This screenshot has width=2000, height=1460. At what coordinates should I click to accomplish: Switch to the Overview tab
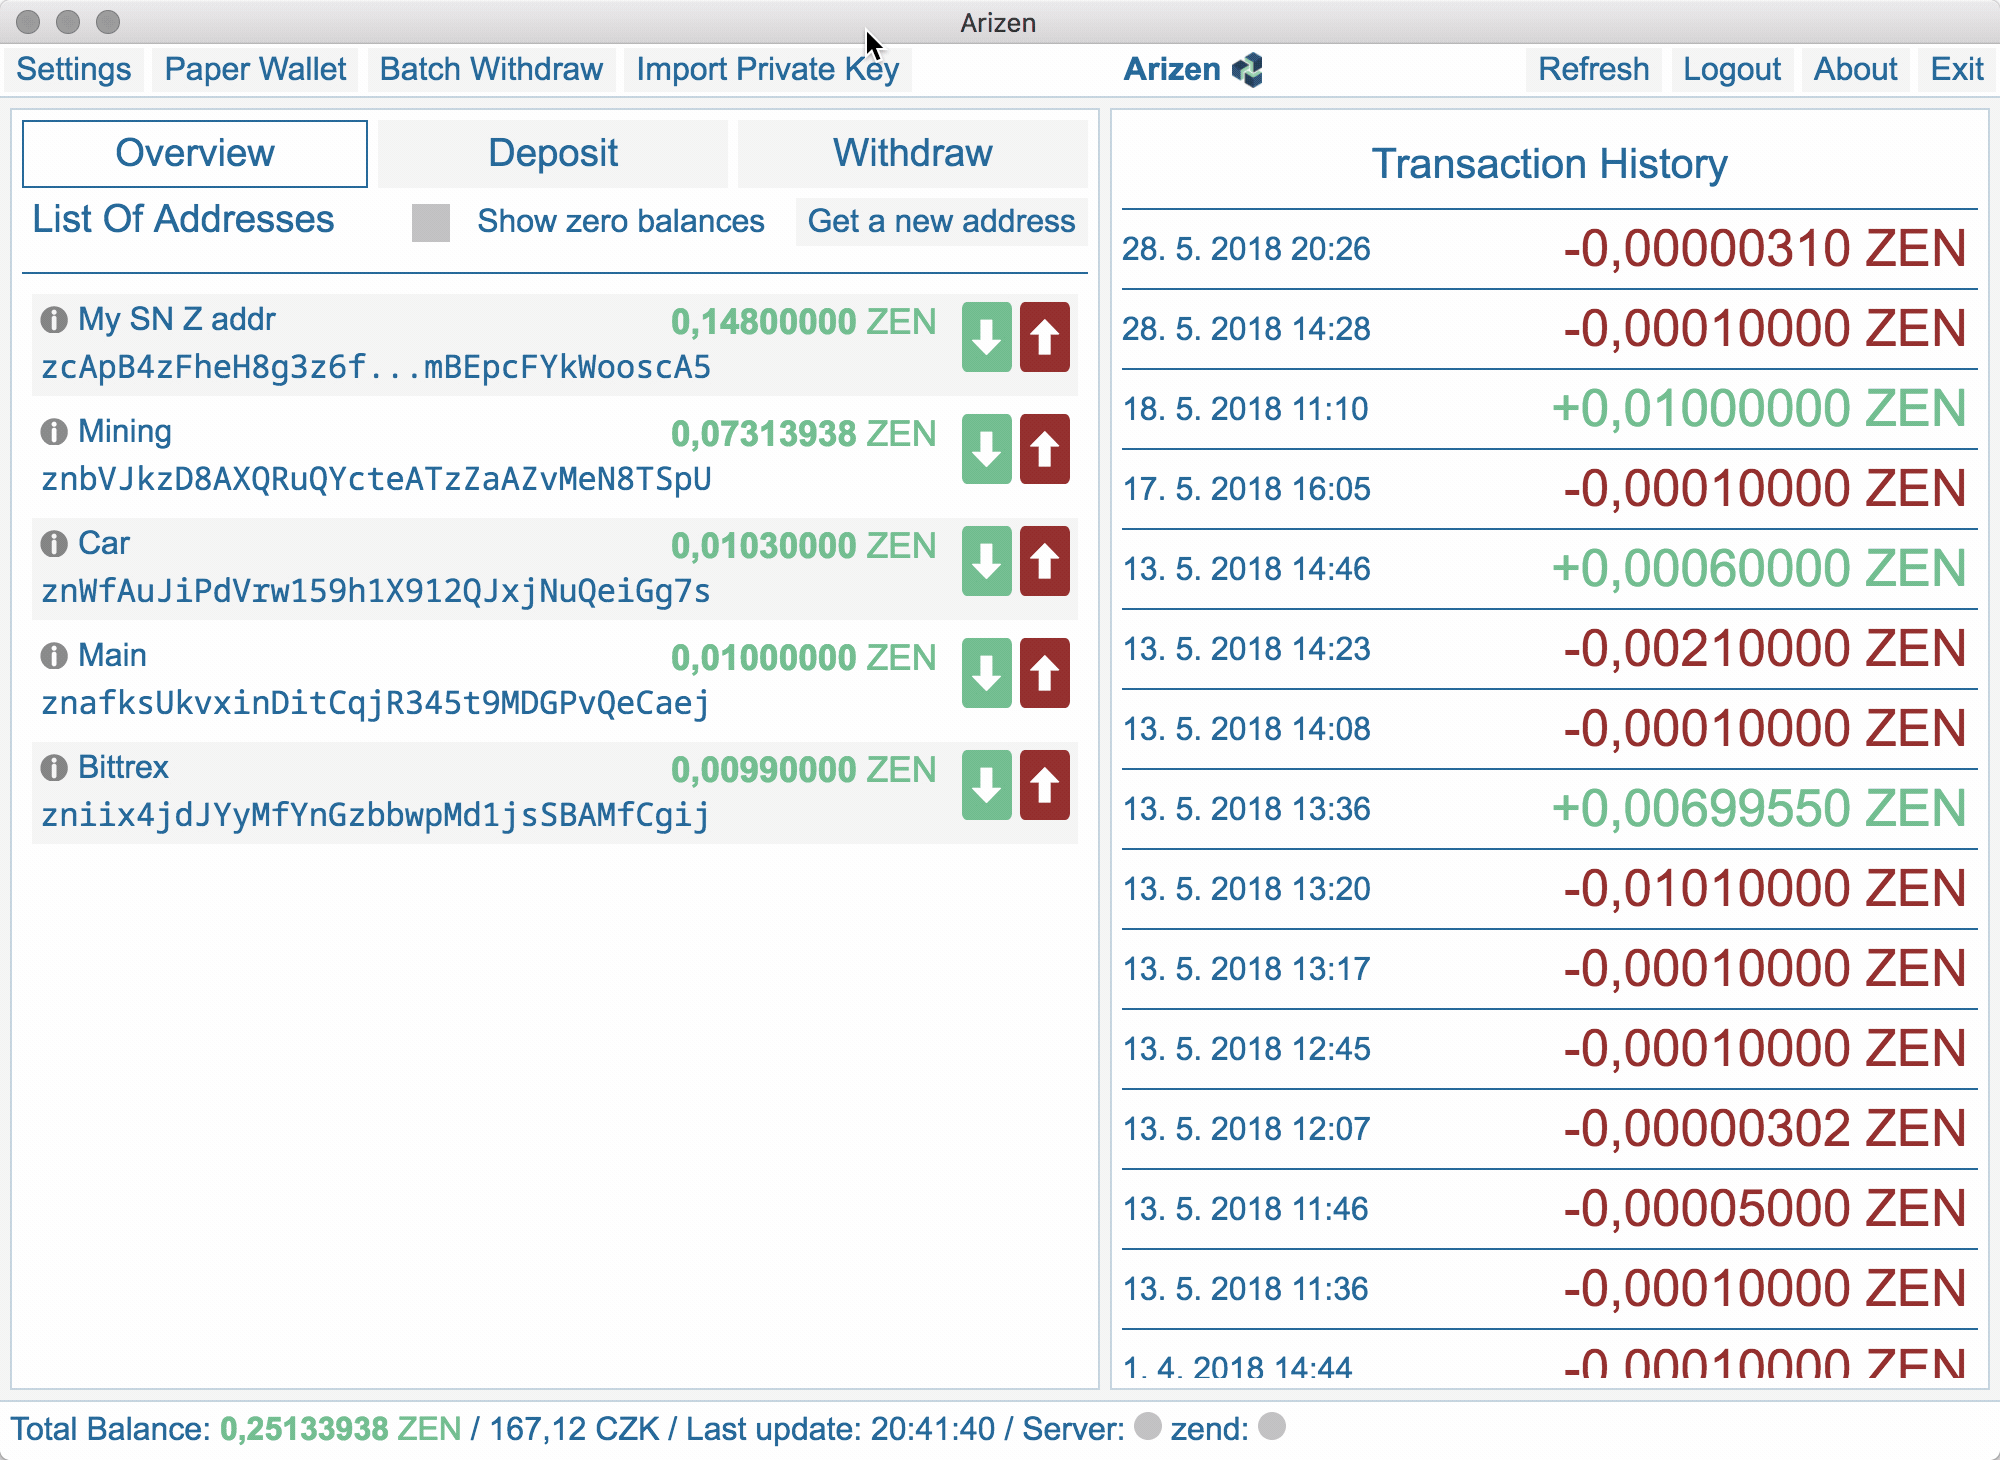[195, 153]
